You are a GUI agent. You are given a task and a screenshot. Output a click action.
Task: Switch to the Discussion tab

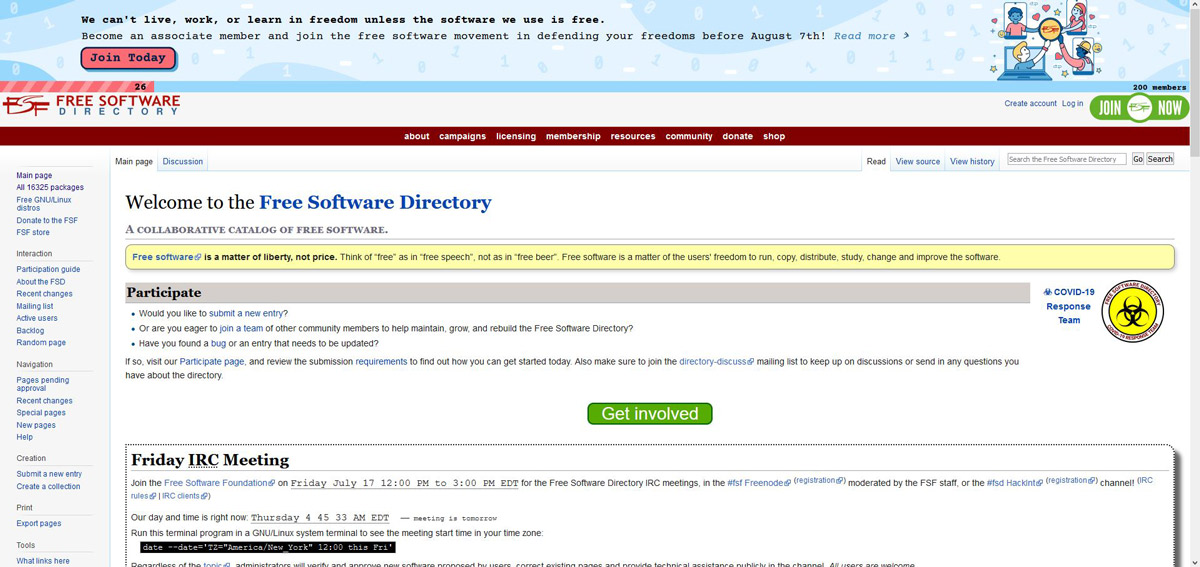(x=183, y=161)
